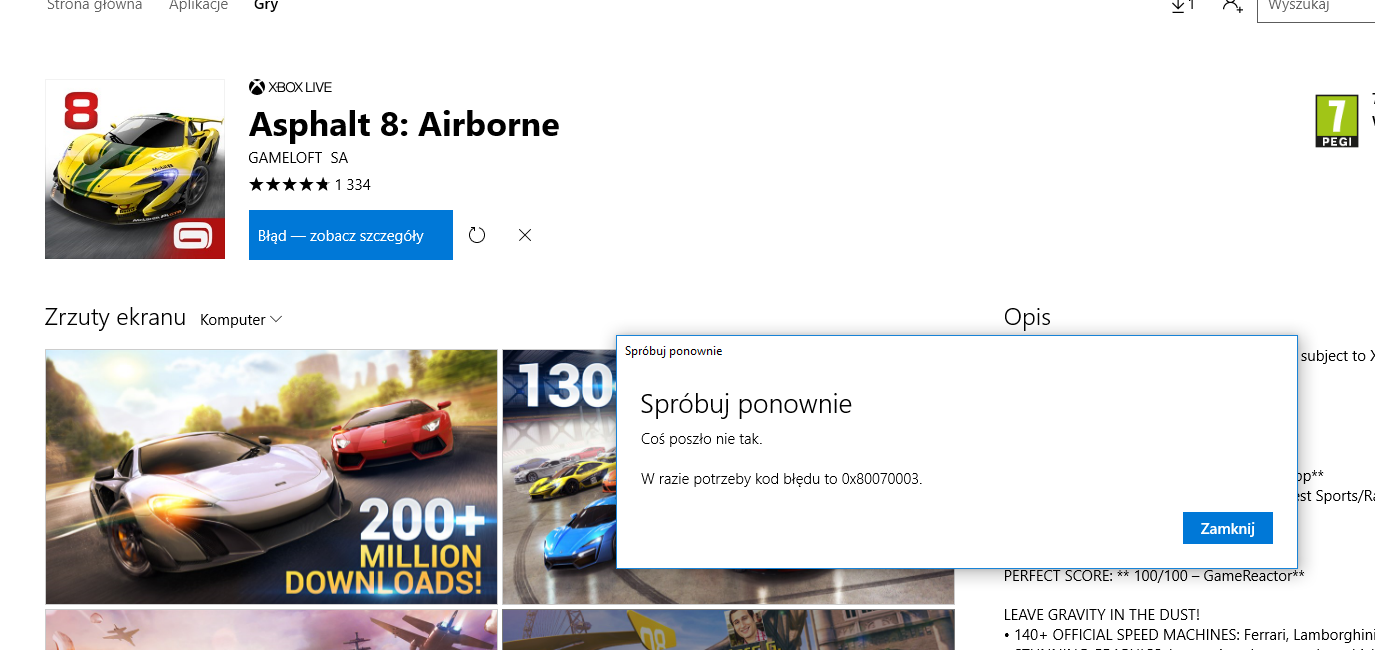Open the Gry tab
The image size is (1375, 650).
(266, 5)
